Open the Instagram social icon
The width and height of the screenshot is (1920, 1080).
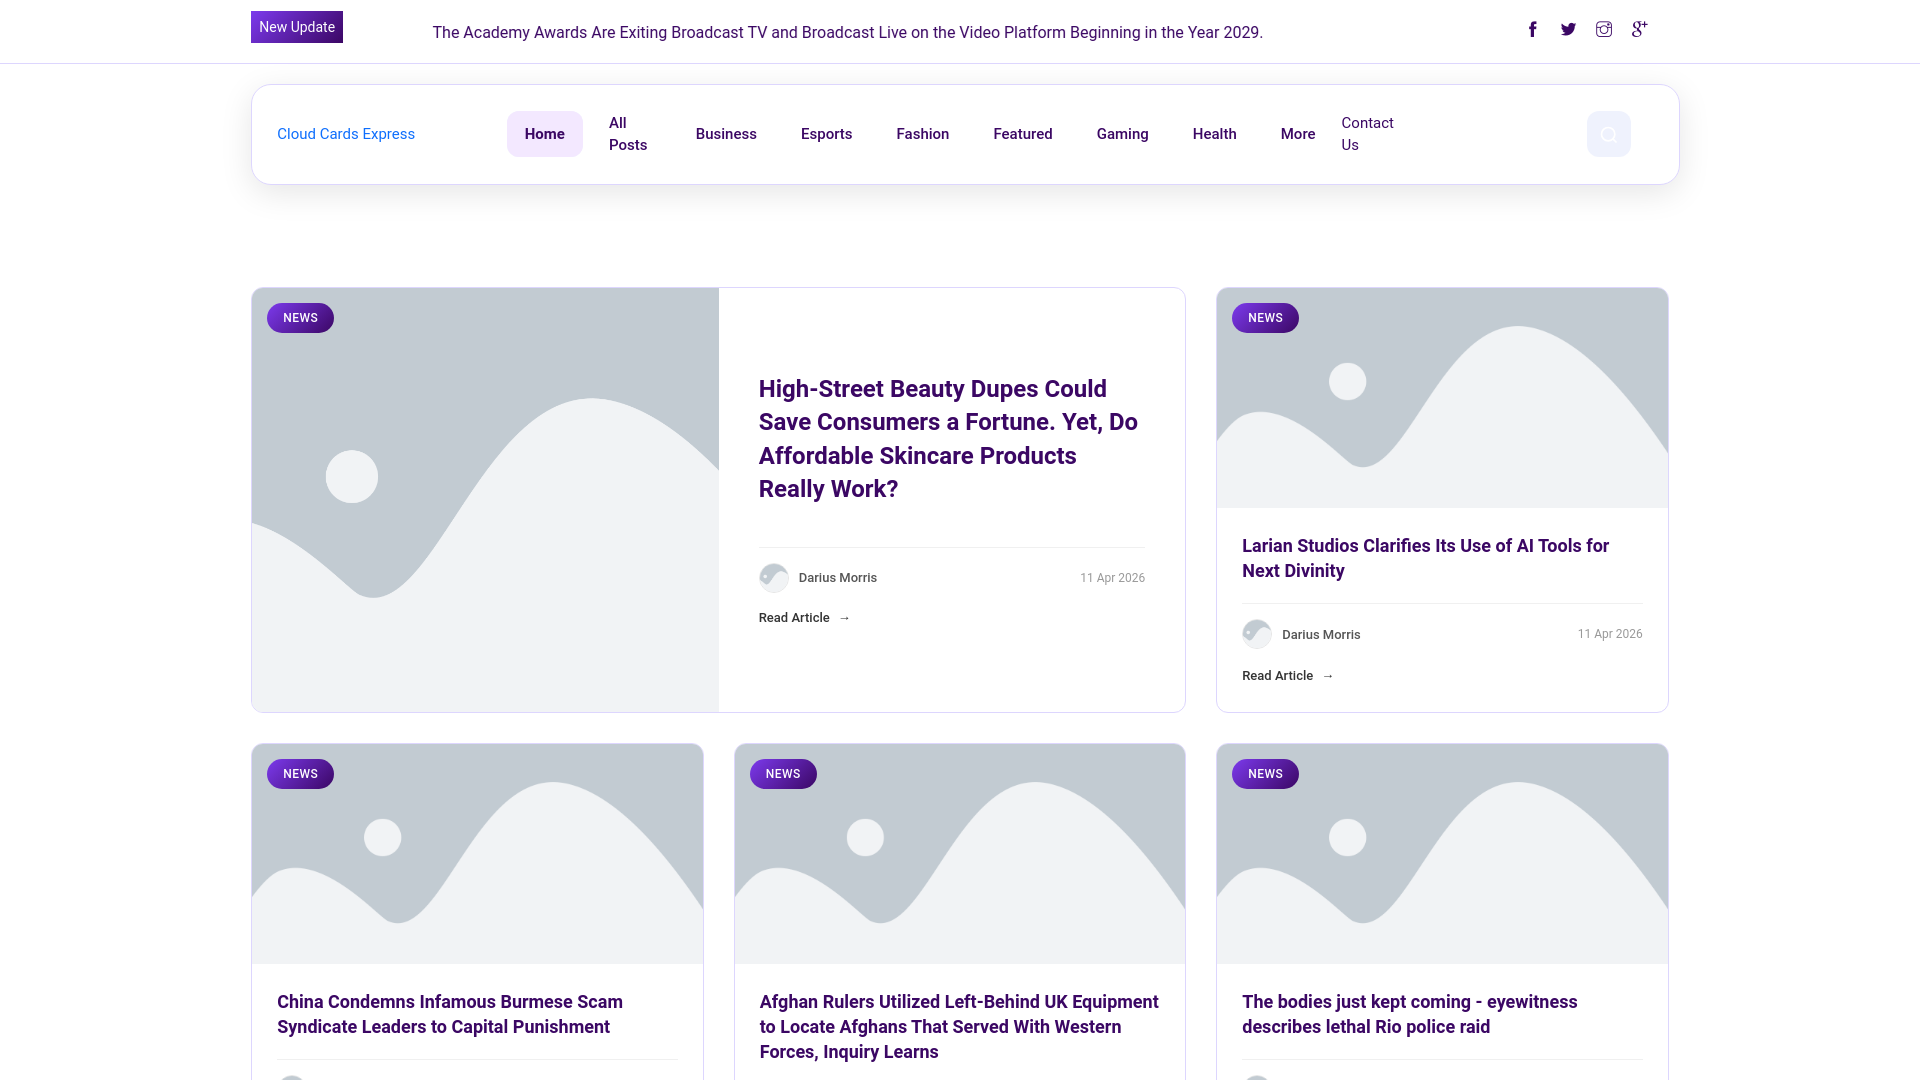(x=1604, y=29)
